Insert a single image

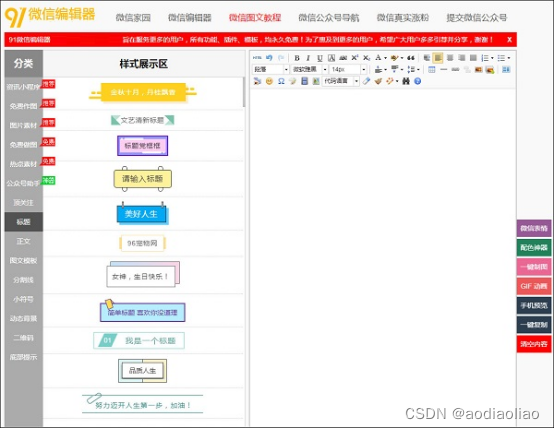click(479, 70)
